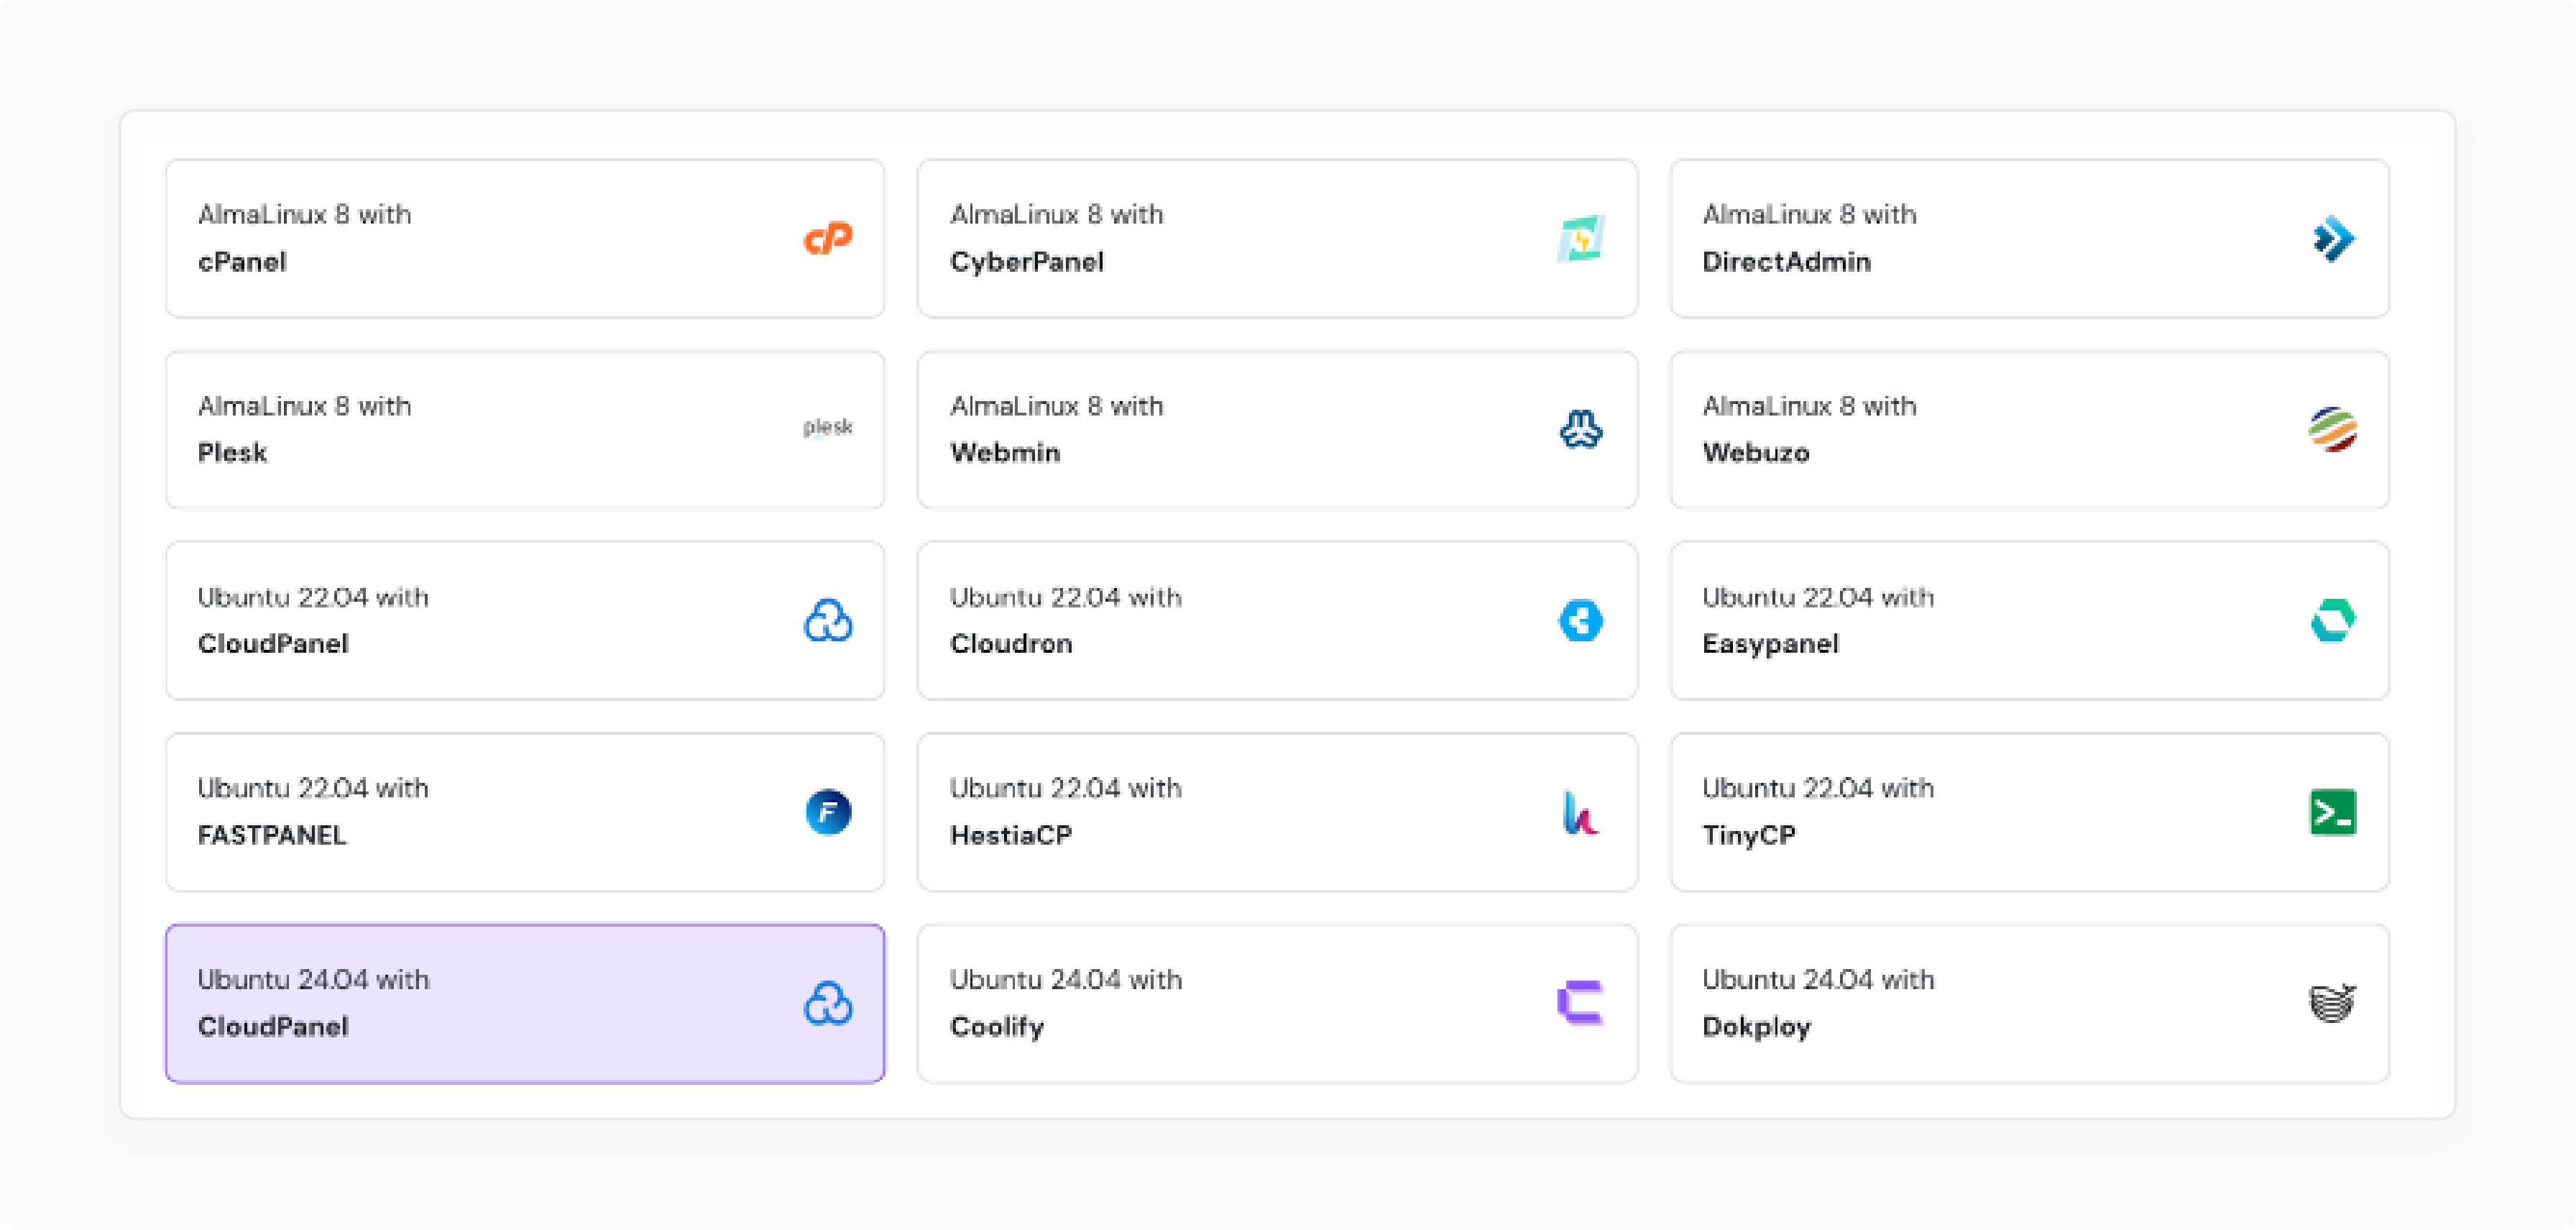Screen dimensions: 2576x1230
Task: Click 'Ubuntu 24.04 with' above Dokploy
Action: point(1818,979)
